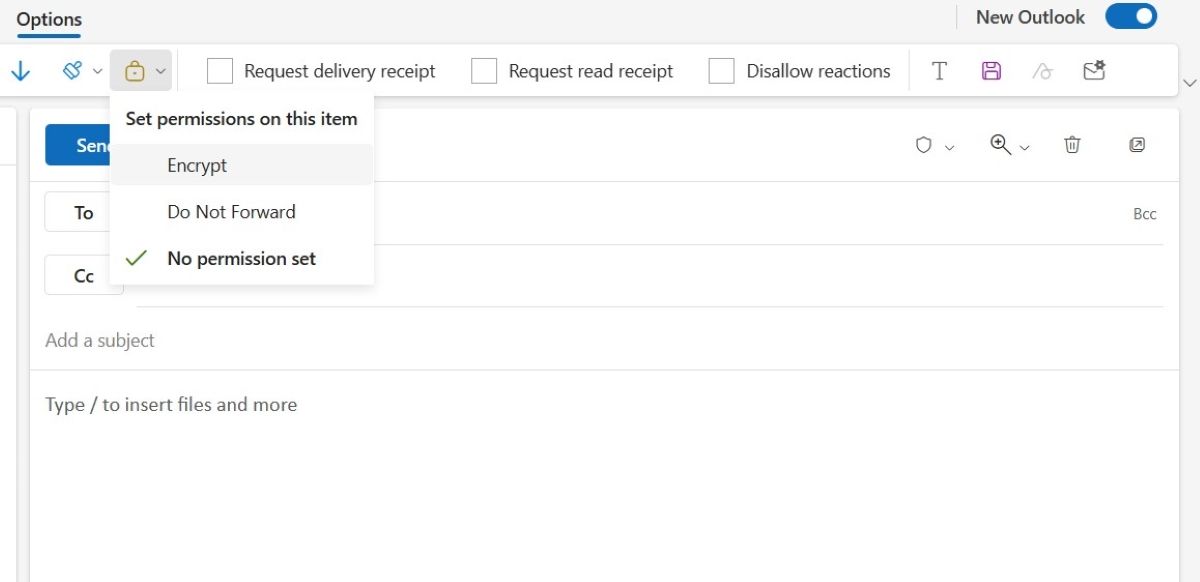1200x582 pixels.
Task: Choose Do Not Forward permission
Action: [x=230, y=211]
